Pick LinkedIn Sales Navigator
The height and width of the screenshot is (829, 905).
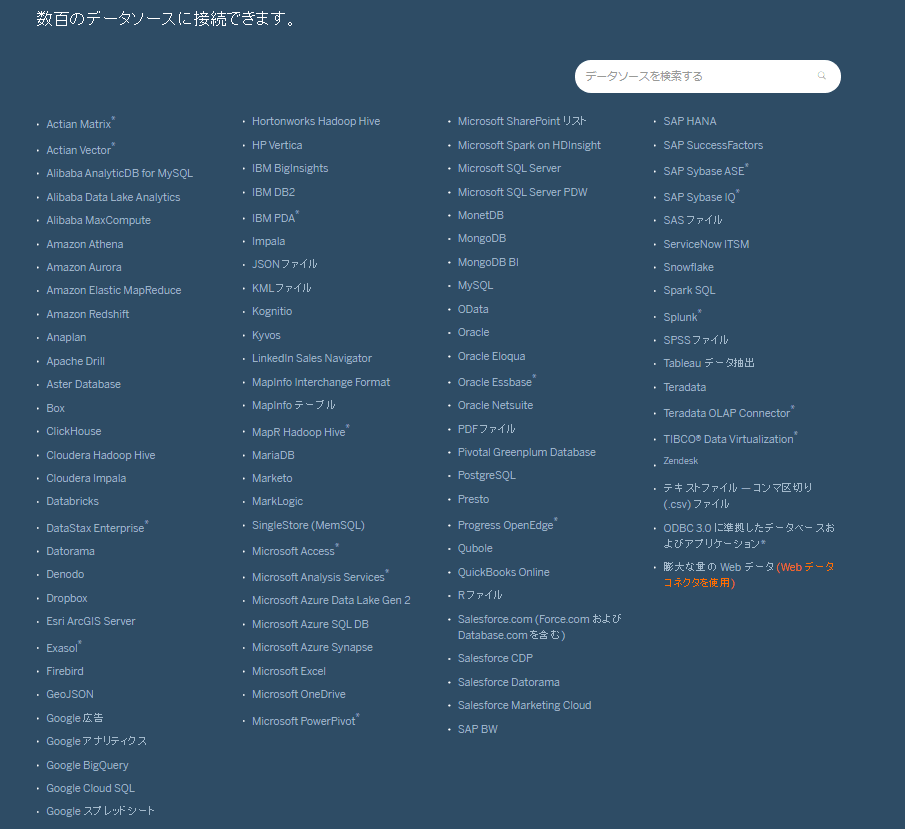point(312,358)
